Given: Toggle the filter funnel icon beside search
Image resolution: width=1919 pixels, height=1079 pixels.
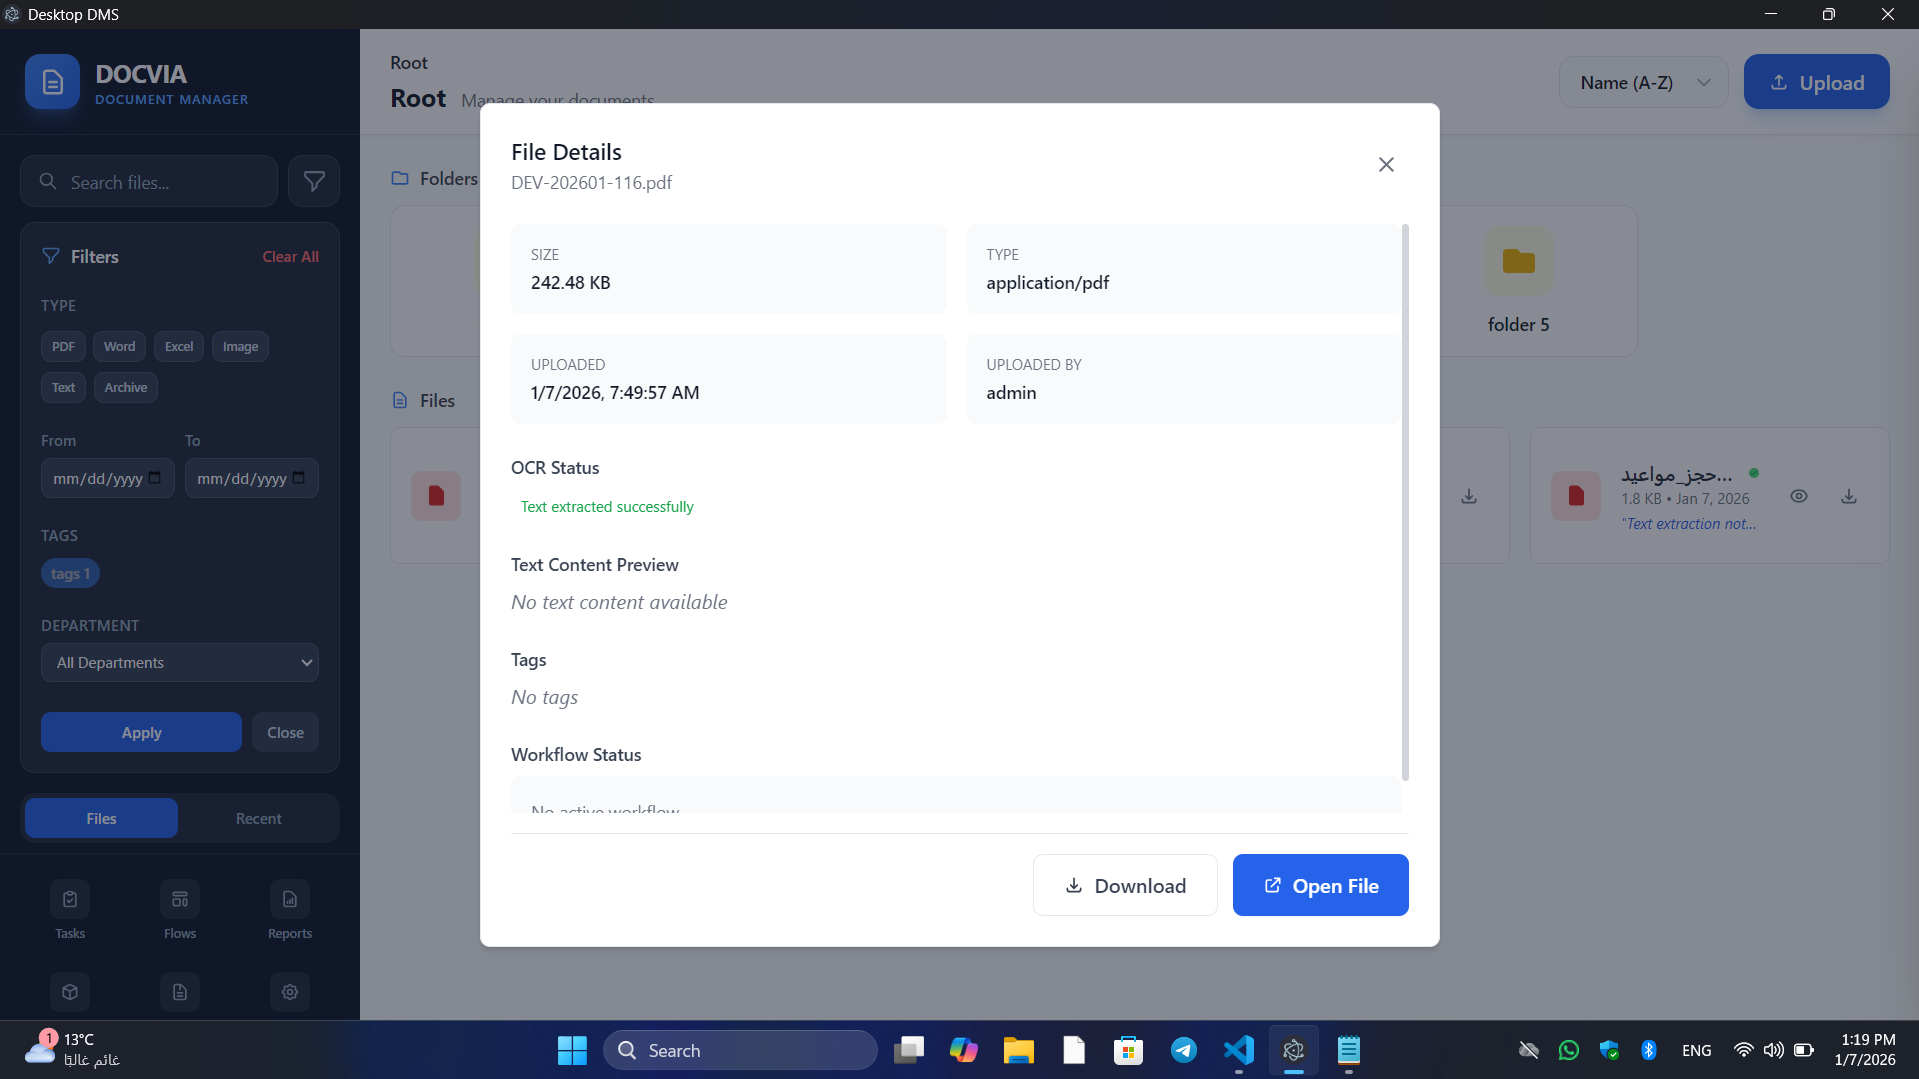Looking at the screenshot, I should (x=314, y=181).
